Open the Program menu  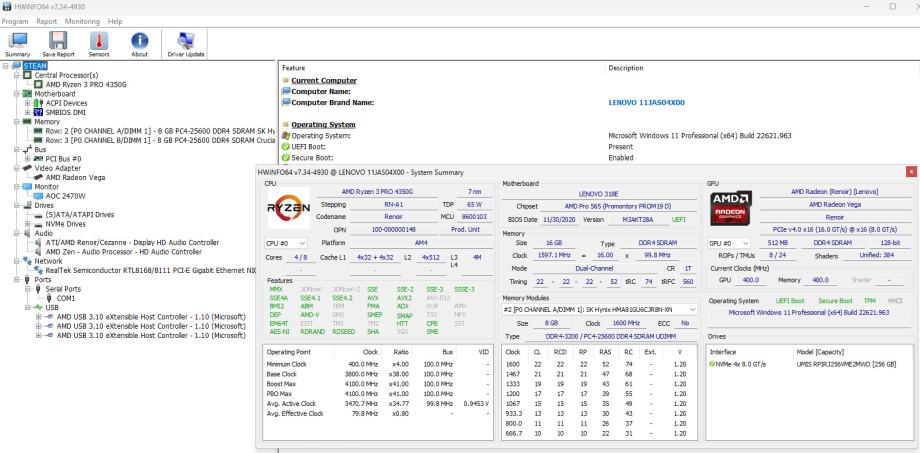15,21
